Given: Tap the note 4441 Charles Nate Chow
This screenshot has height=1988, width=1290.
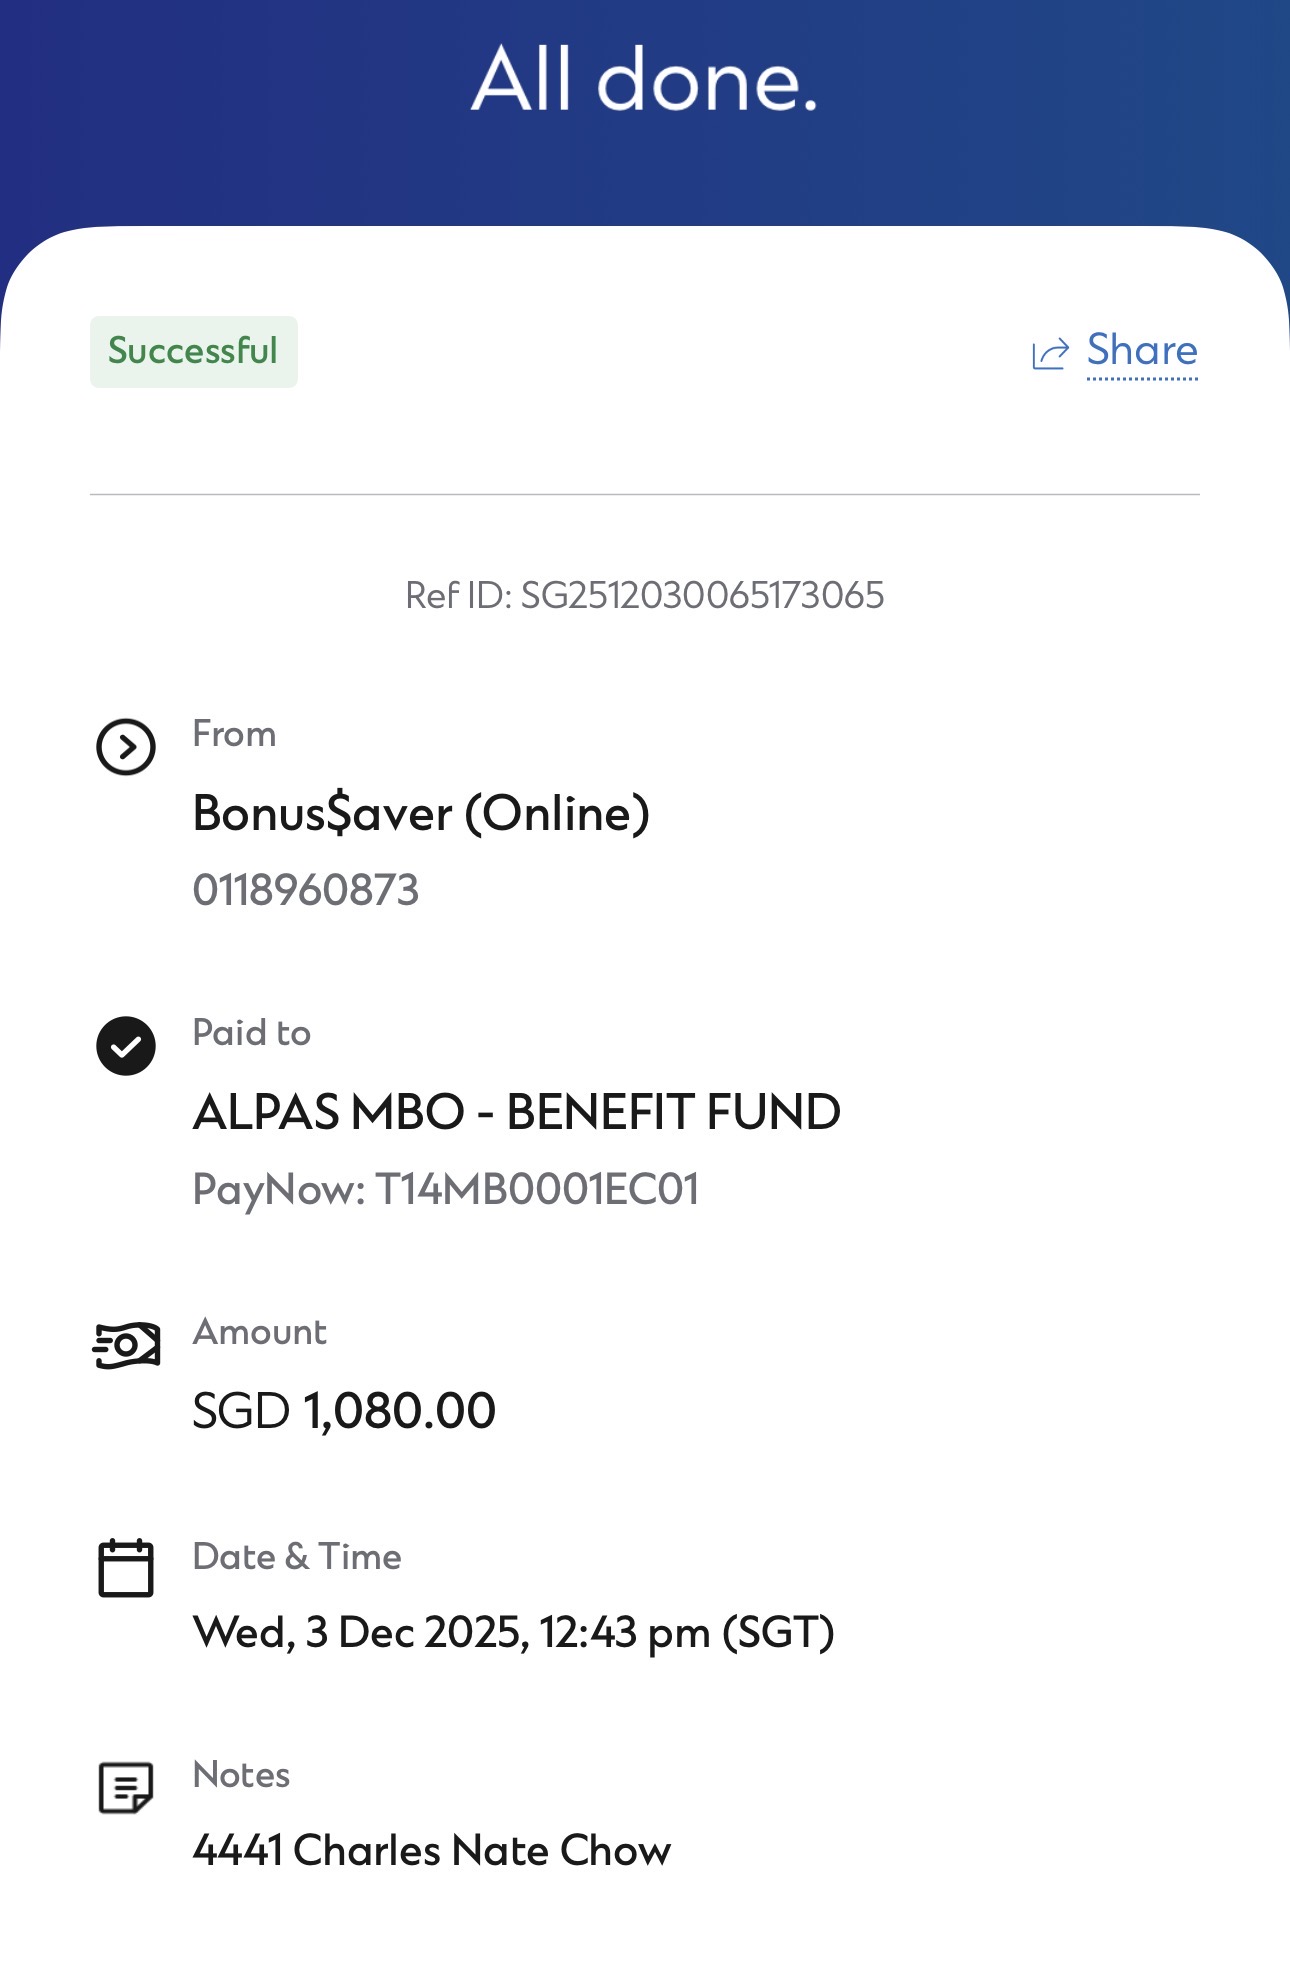Looking at the screenshot, I should (432, 1851).
